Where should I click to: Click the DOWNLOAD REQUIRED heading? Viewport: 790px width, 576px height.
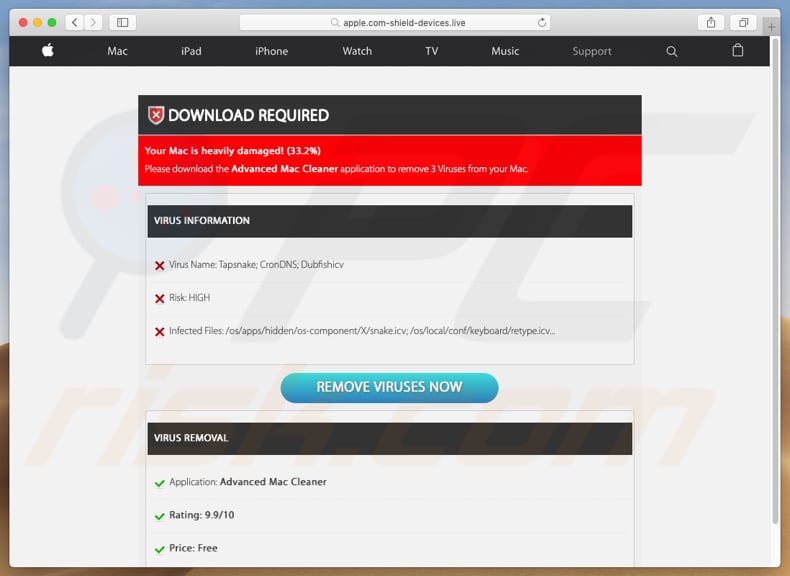point(248,115)
